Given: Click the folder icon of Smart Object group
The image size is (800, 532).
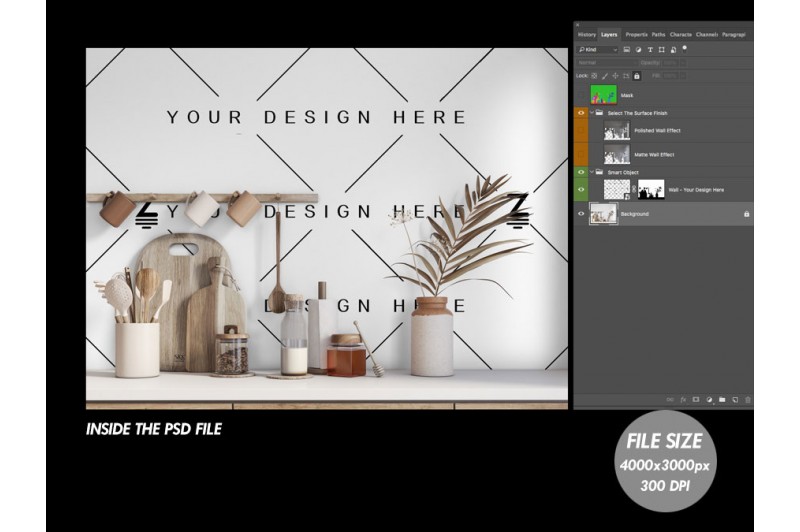Looking at the screenshot, I should coord(599,172).
